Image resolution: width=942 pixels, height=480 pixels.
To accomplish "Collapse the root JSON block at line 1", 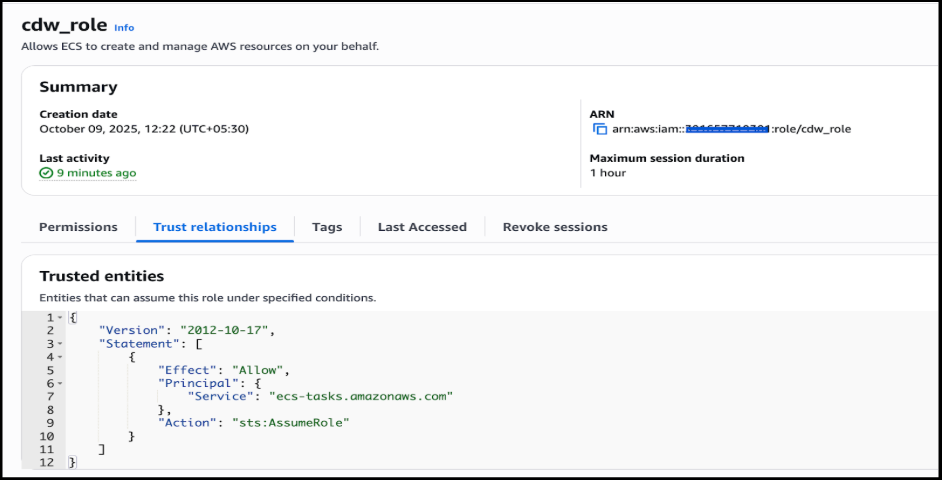I will [60, 317].
